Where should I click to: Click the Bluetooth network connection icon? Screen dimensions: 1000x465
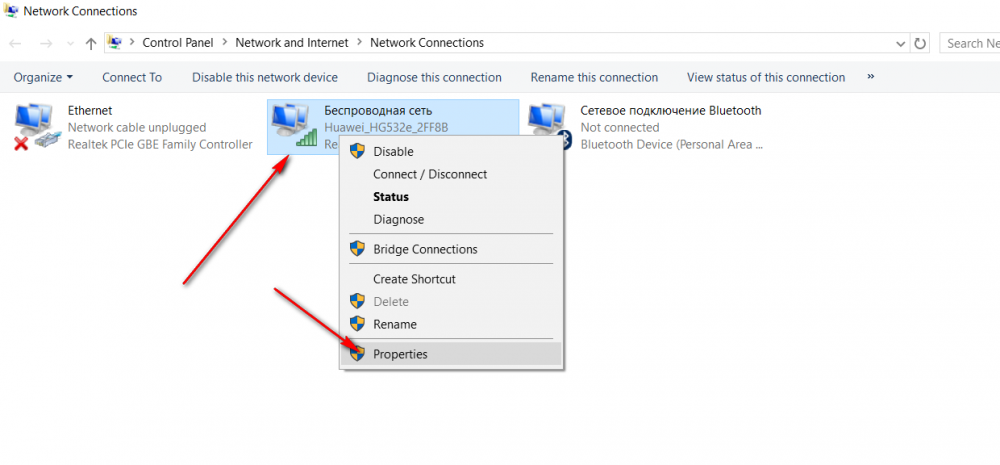pyautogui.click(x=549, y=127)
